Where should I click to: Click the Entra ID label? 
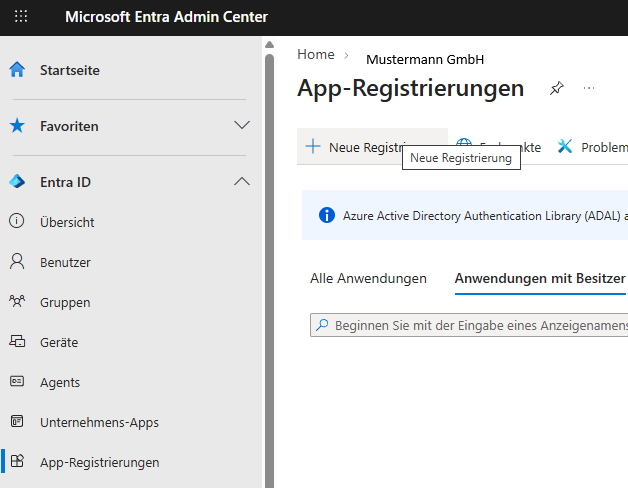pos(65,182)
